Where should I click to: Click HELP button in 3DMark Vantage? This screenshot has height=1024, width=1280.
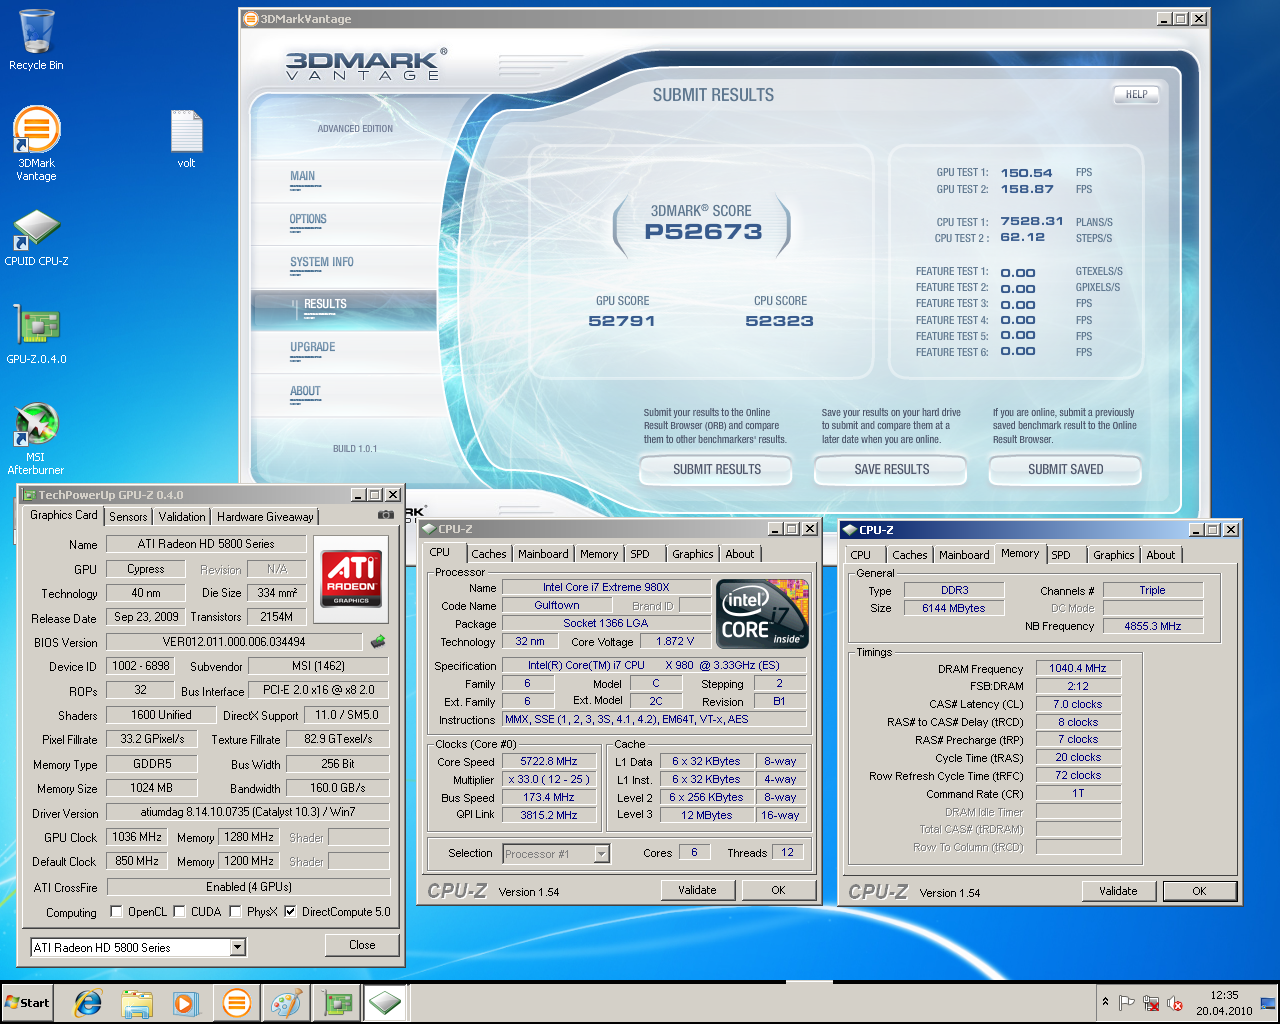pyautogui.click(x=1136, y=95)
